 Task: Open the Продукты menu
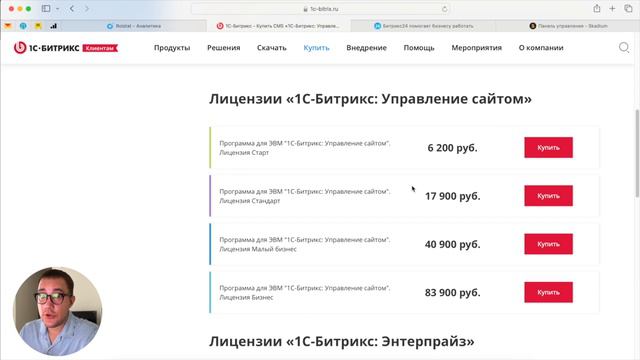pyautogui.click(x=172, y=48)
